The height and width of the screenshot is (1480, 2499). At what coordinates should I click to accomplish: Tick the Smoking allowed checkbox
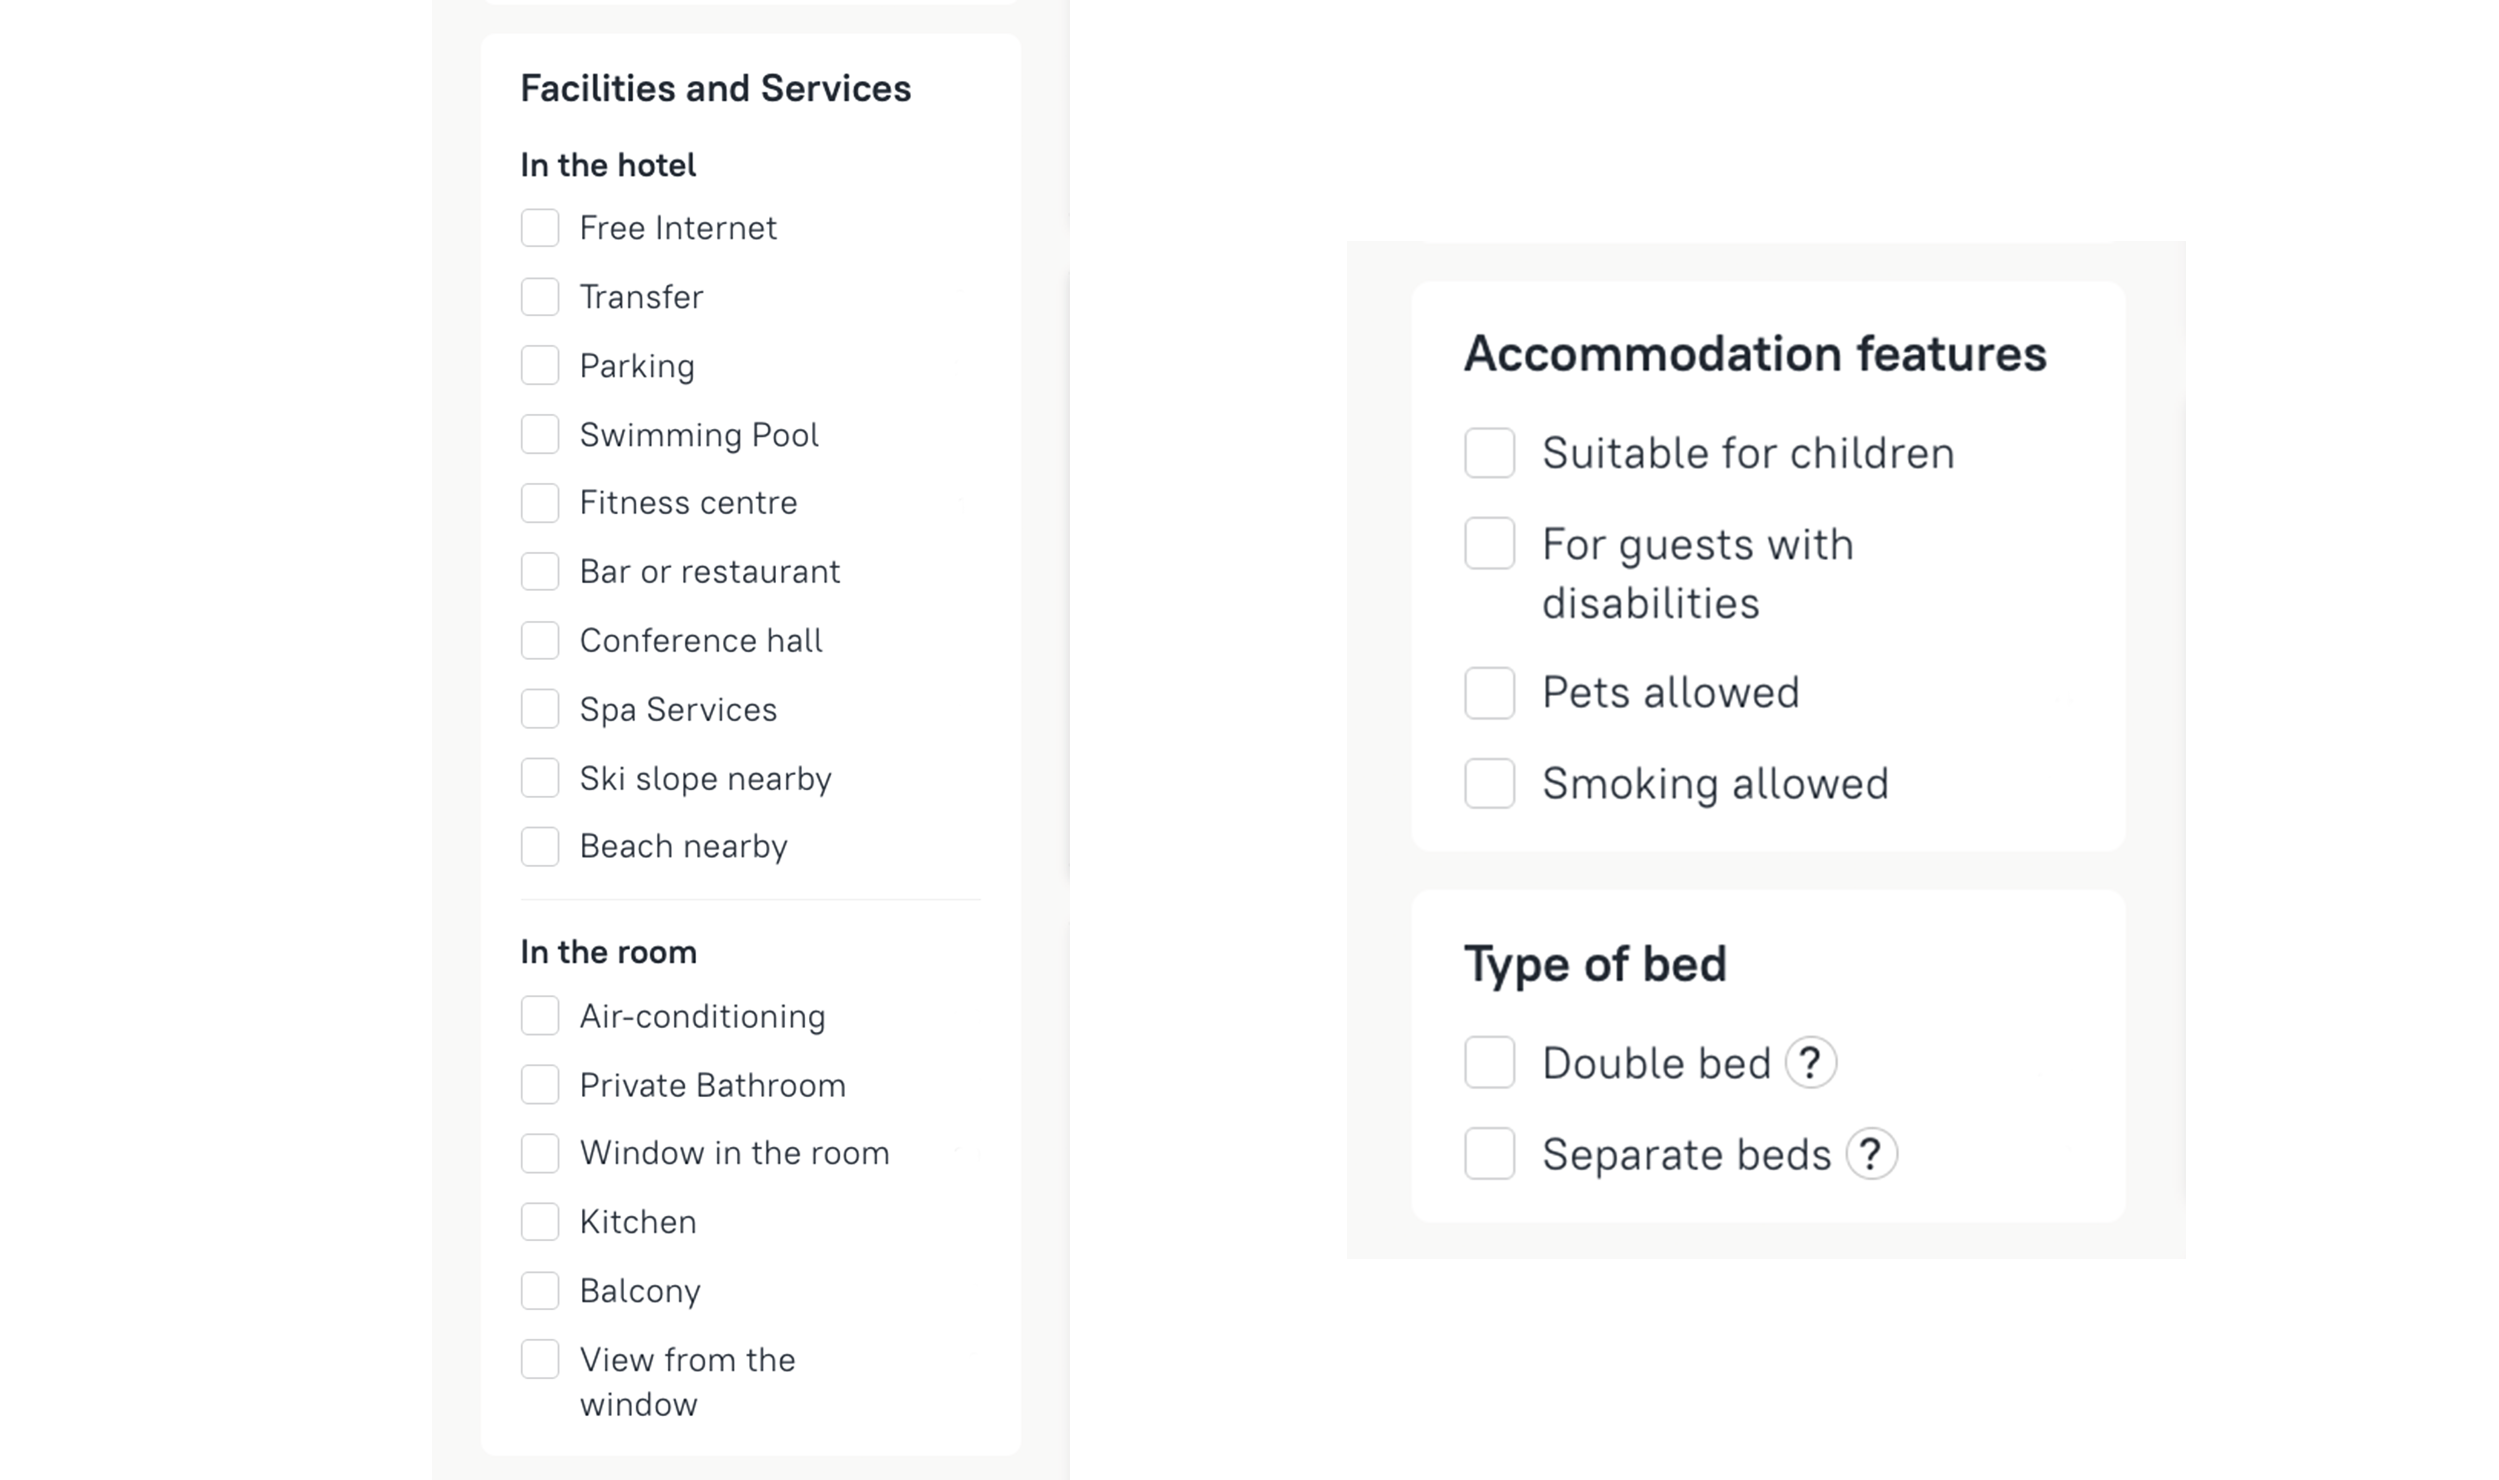point(1489,783)
